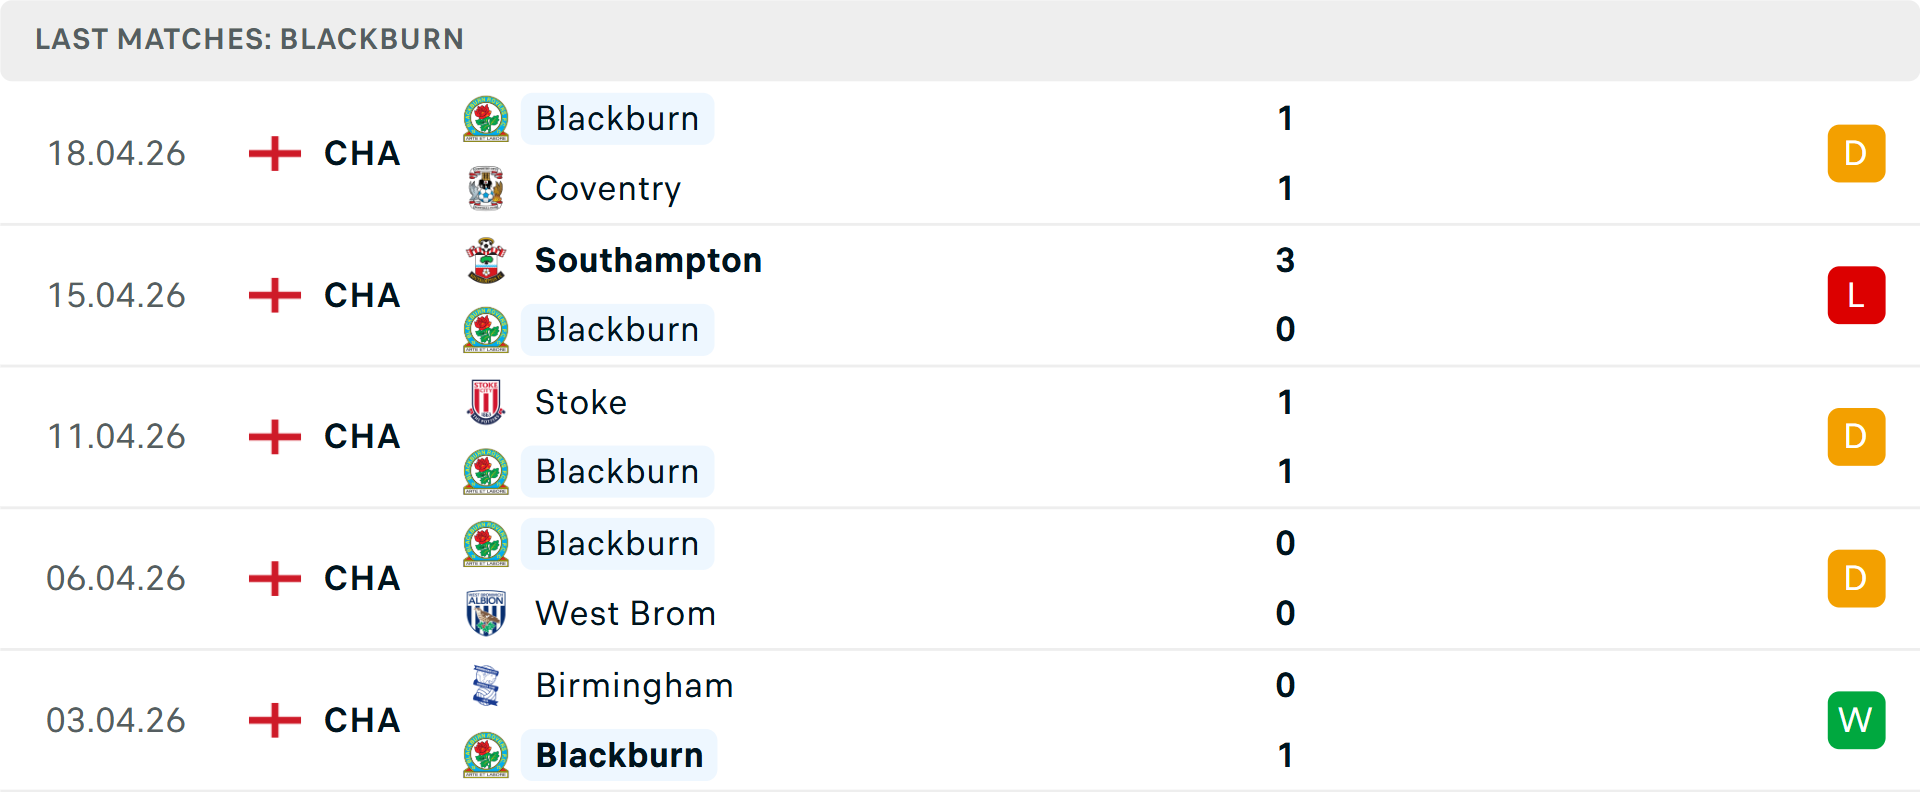Select the Coventry club badge

486,188
